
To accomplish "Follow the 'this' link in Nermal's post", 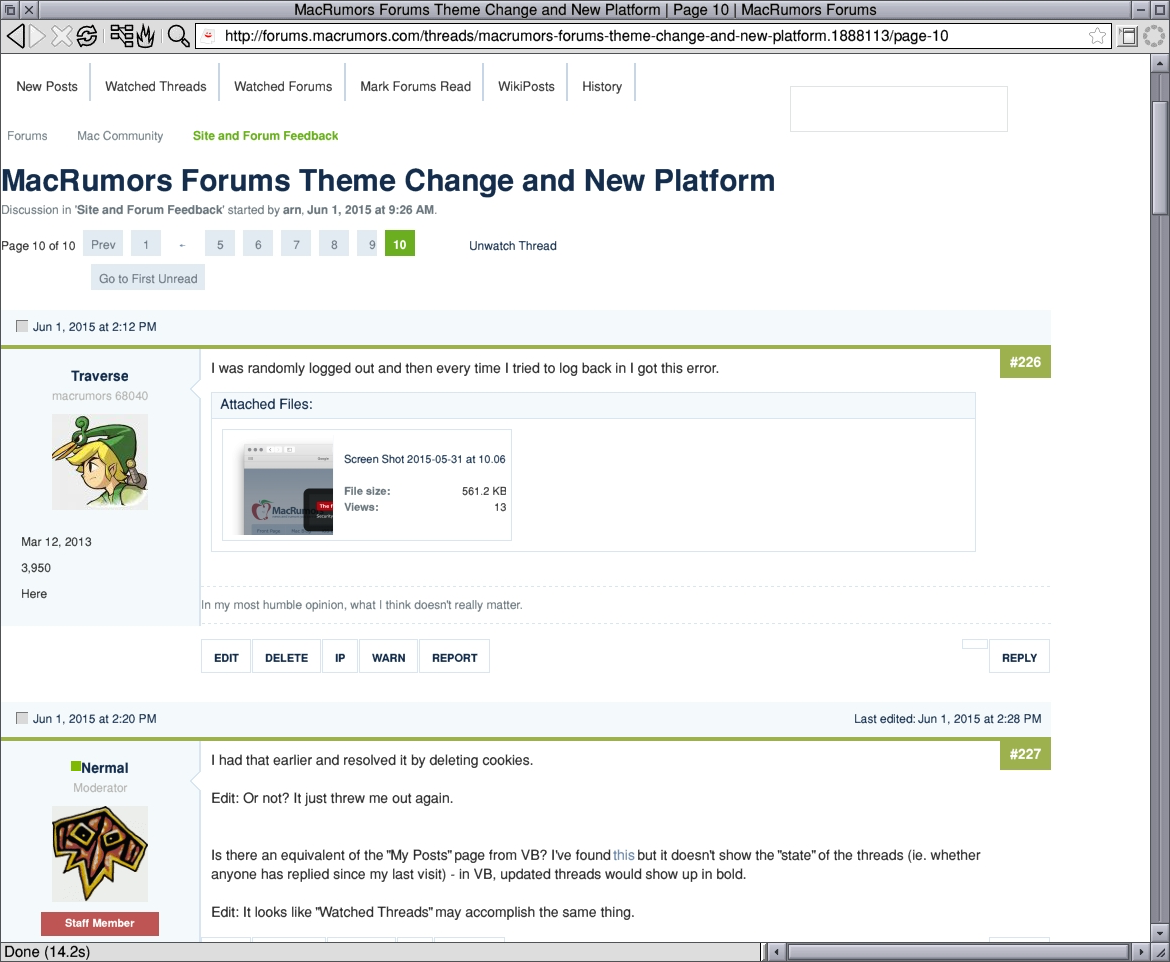I will point(624,855).
